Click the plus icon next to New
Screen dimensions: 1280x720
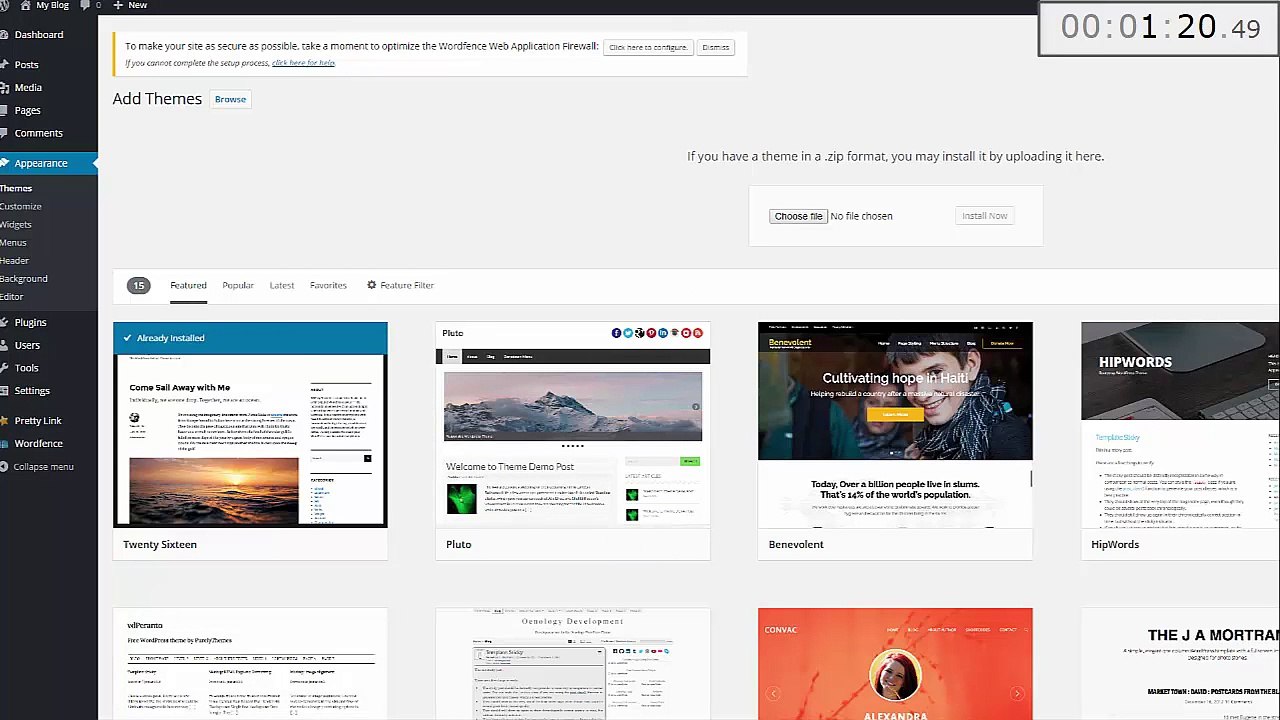tap(118, 5)
